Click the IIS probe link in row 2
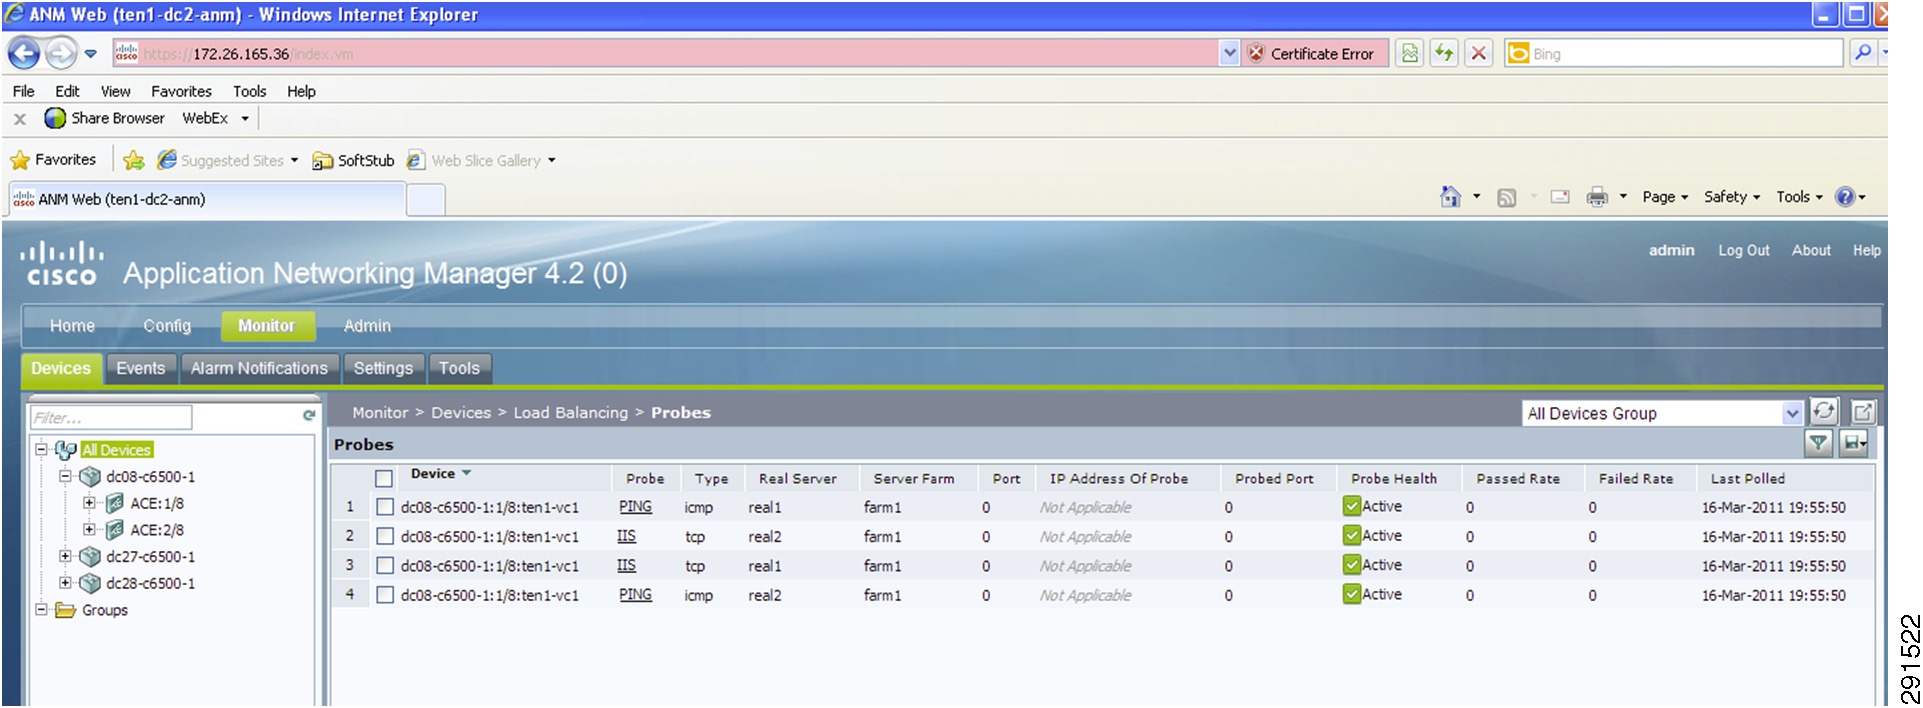Screen dimensions: 1923x708 tap(626, 536)
